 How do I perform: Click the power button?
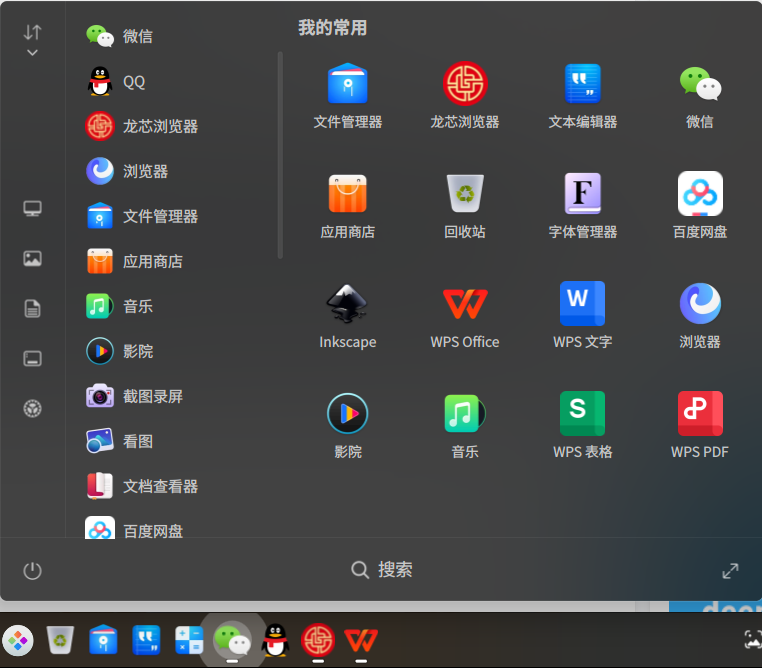pos(33,571)
